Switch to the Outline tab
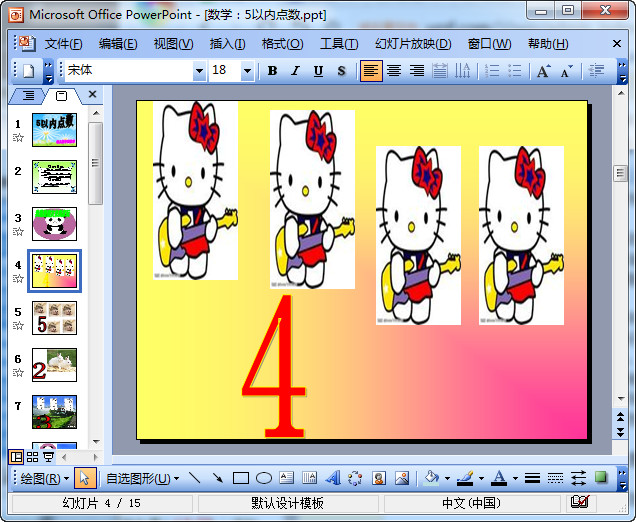This screenshot has width=636, height=522. click(28, 96)
